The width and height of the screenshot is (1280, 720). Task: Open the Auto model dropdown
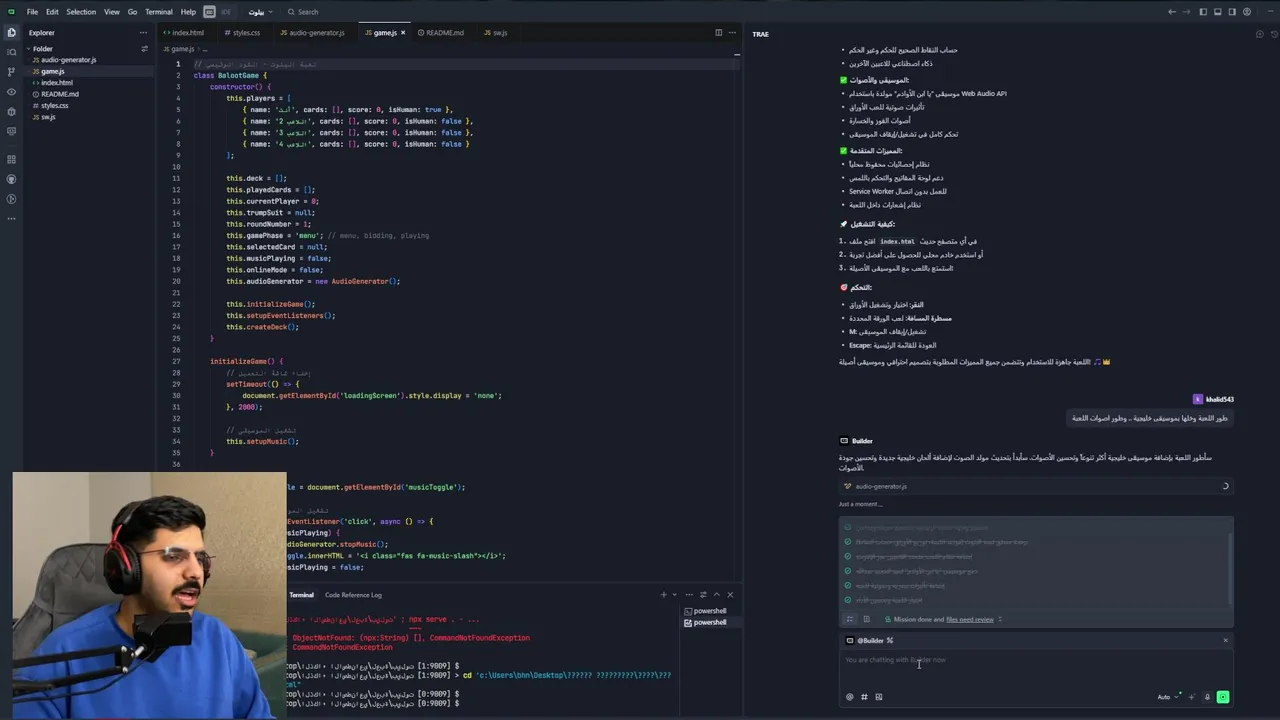pyautogui.click(x=1166, y=697)
